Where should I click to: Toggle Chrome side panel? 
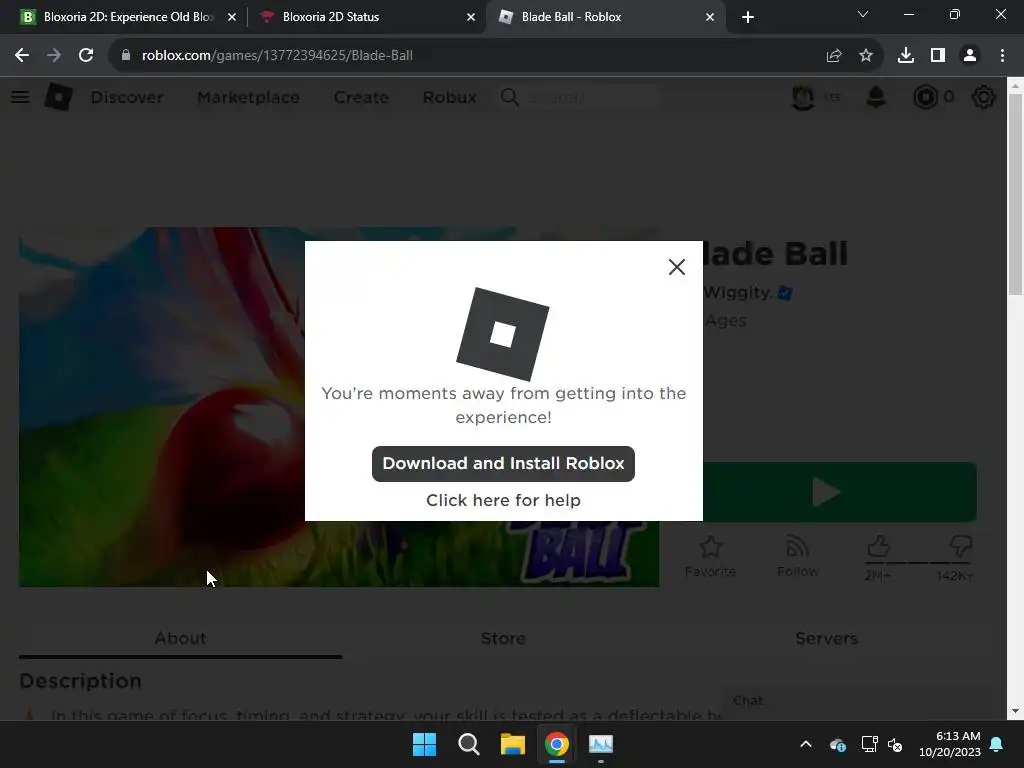938,56
